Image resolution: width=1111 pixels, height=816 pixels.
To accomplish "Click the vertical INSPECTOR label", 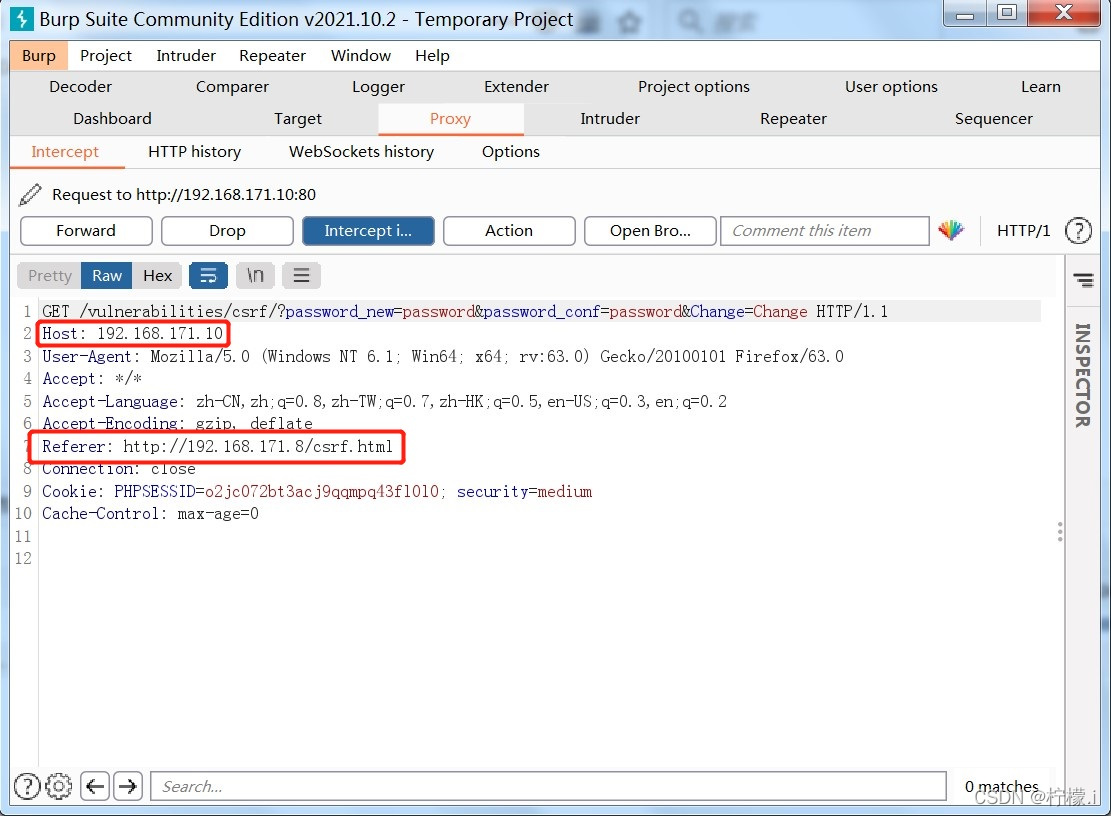I will point(1083,375).
